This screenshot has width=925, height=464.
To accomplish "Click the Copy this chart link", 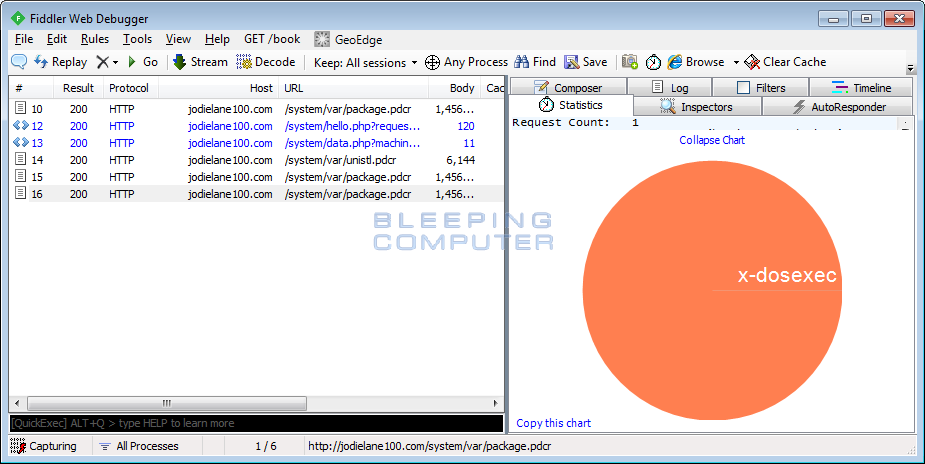I will (553, 423).
